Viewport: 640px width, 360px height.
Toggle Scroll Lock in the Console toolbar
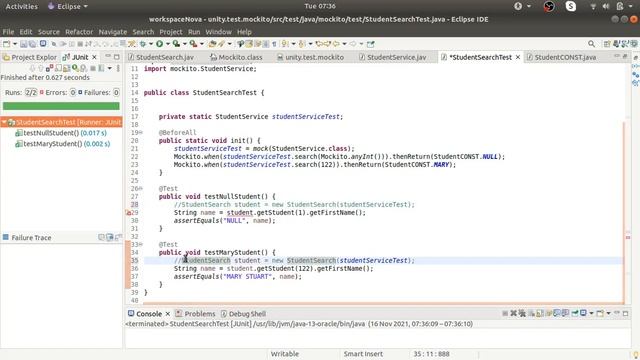540,313
